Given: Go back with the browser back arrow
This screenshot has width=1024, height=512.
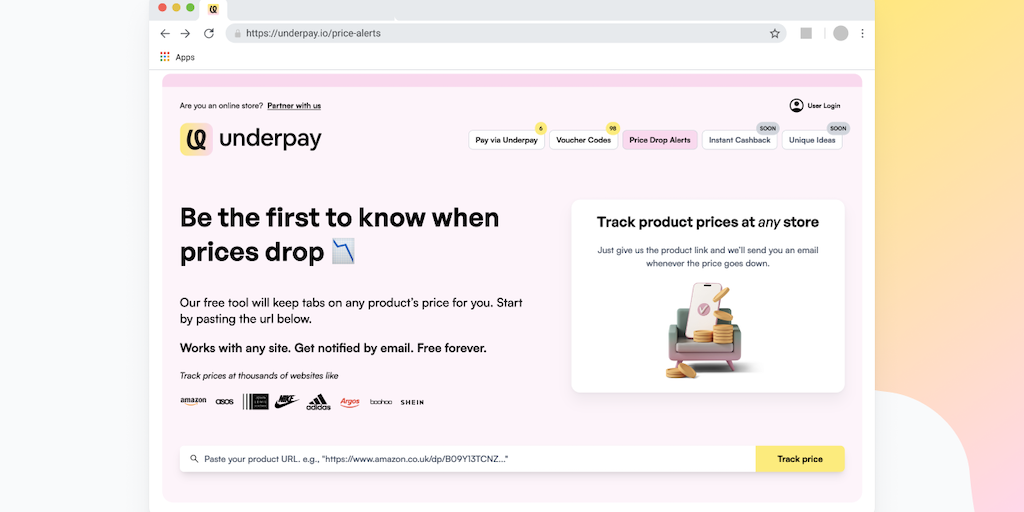Looking at the screenshot, I should 165,33.
